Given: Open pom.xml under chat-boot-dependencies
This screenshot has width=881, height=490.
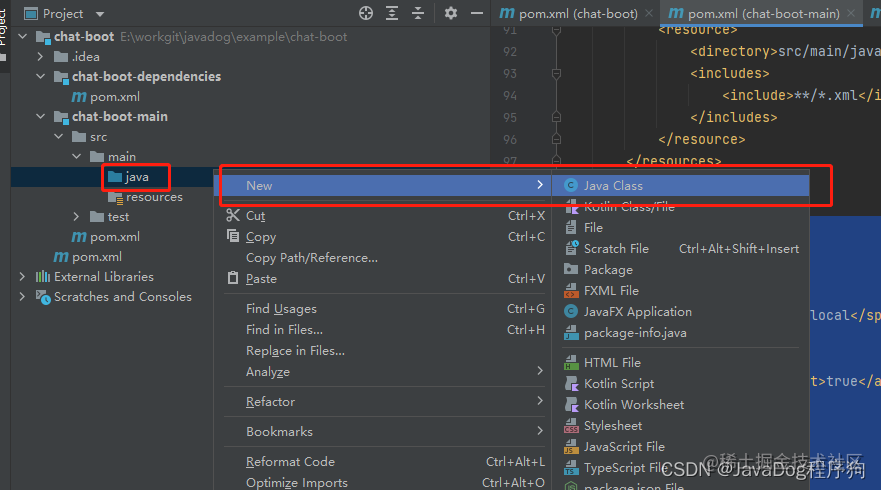Looking at the screenshot, I should pyautogui.click(x=106, y=97).
